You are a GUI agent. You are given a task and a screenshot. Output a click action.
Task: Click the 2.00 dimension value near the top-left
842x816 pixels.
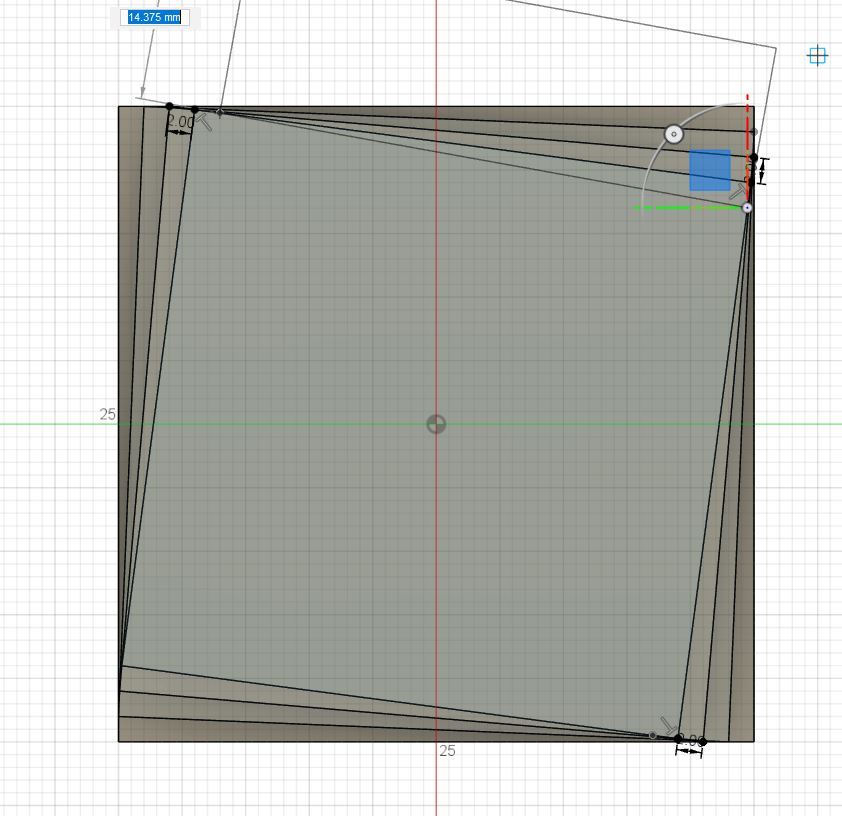tap(180, 123)
